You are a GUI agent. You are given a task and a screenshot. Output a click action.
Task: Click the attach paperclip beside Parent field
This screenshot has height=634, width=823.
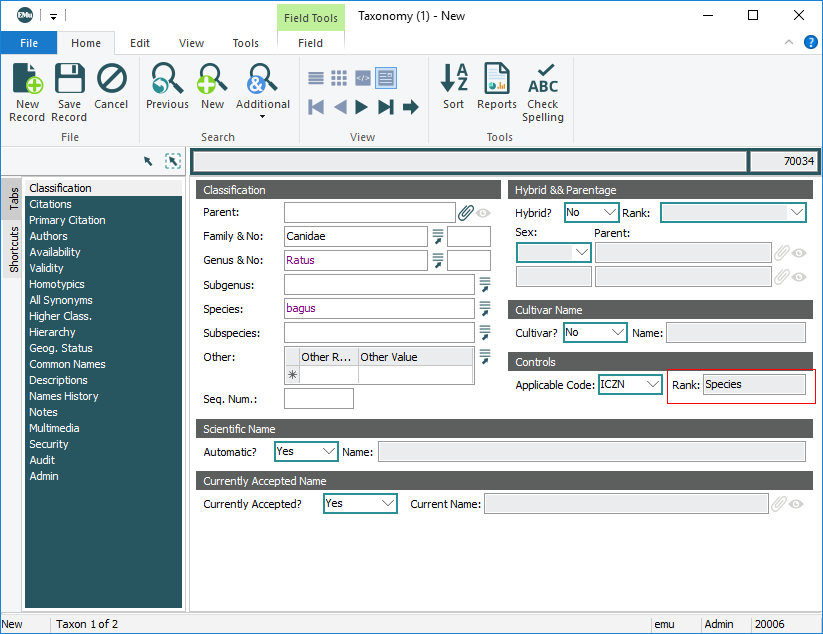[x=466, y=212]
